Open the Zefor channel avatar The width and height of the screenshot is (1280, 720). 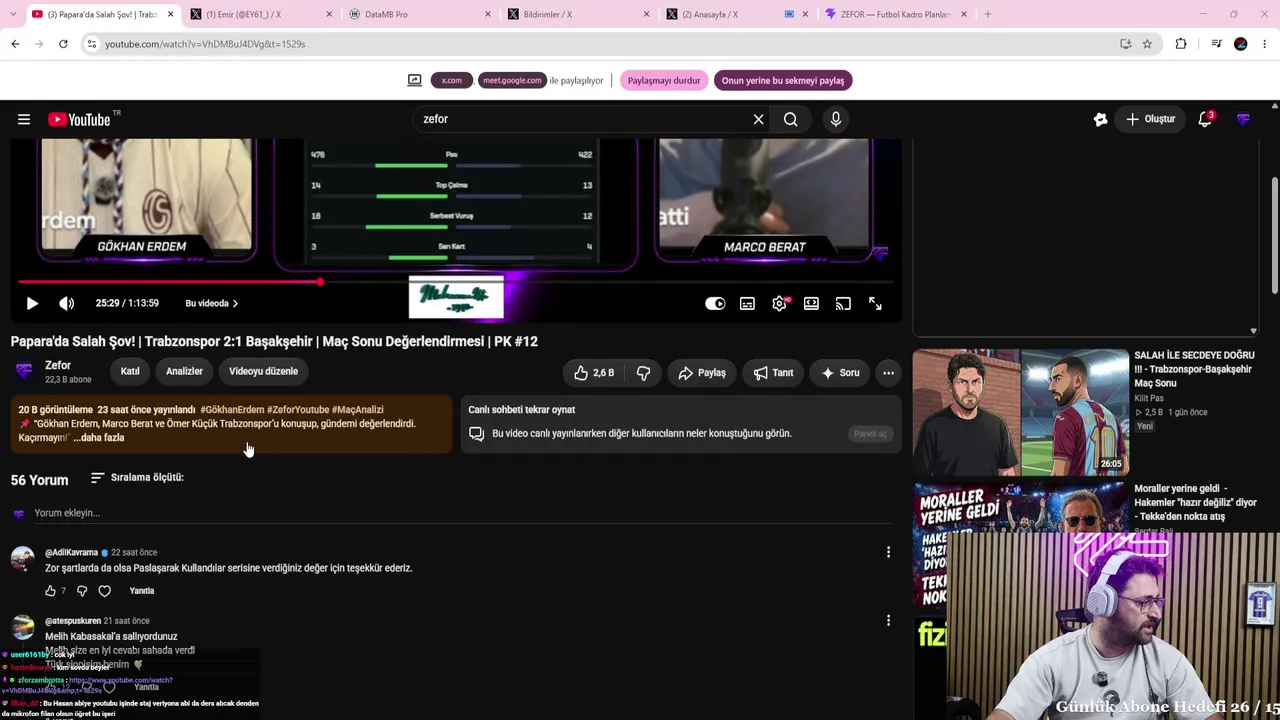[24, 371]
